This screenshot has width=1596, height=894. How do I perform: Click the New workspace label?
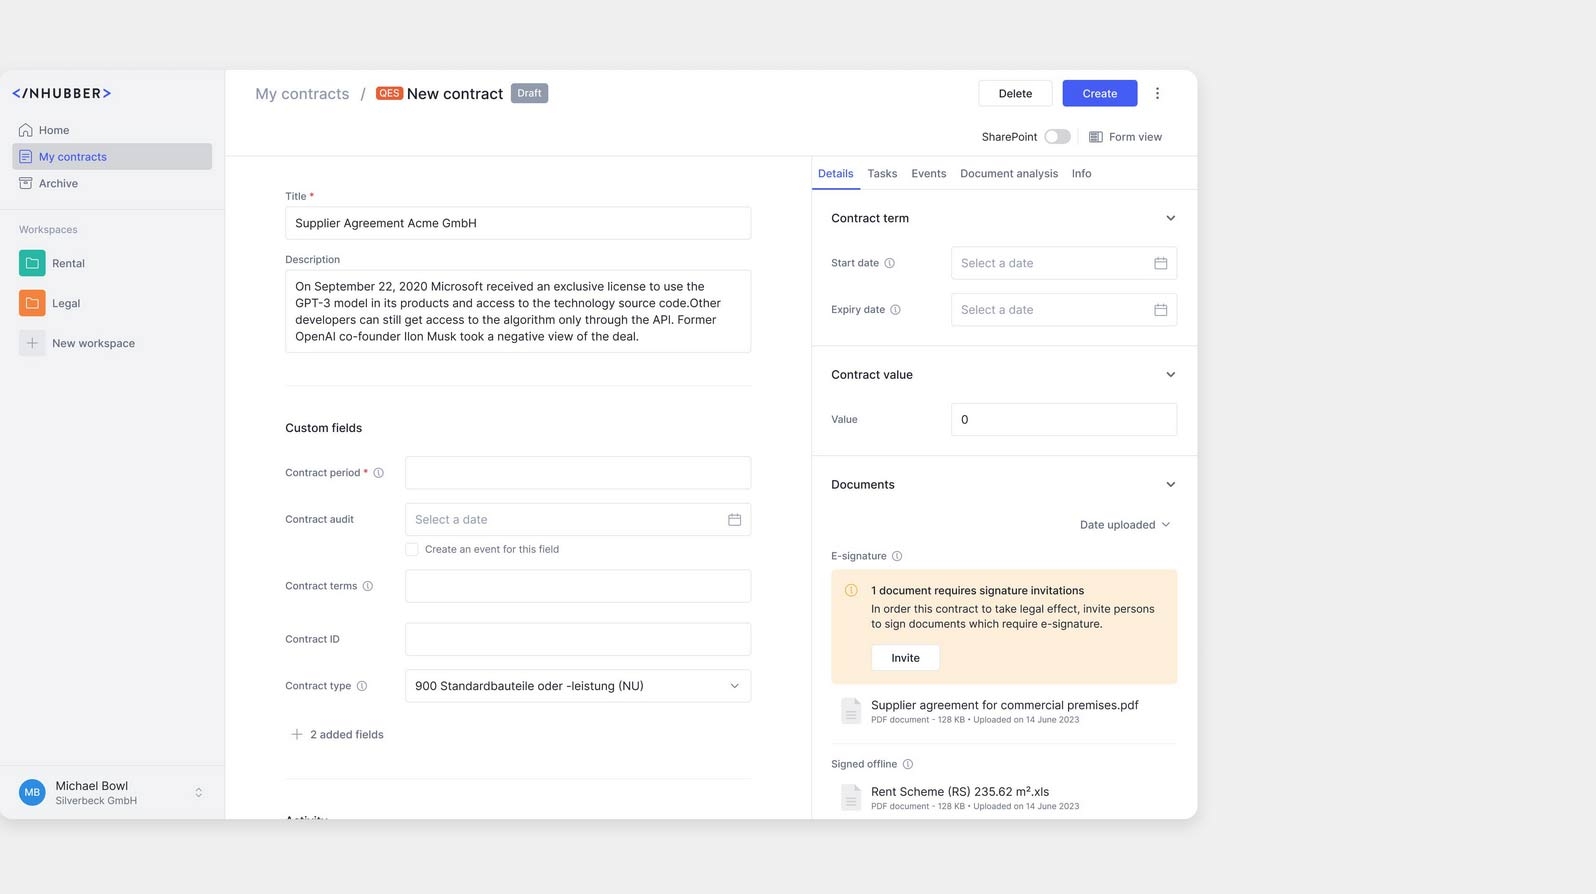[93, 343]
